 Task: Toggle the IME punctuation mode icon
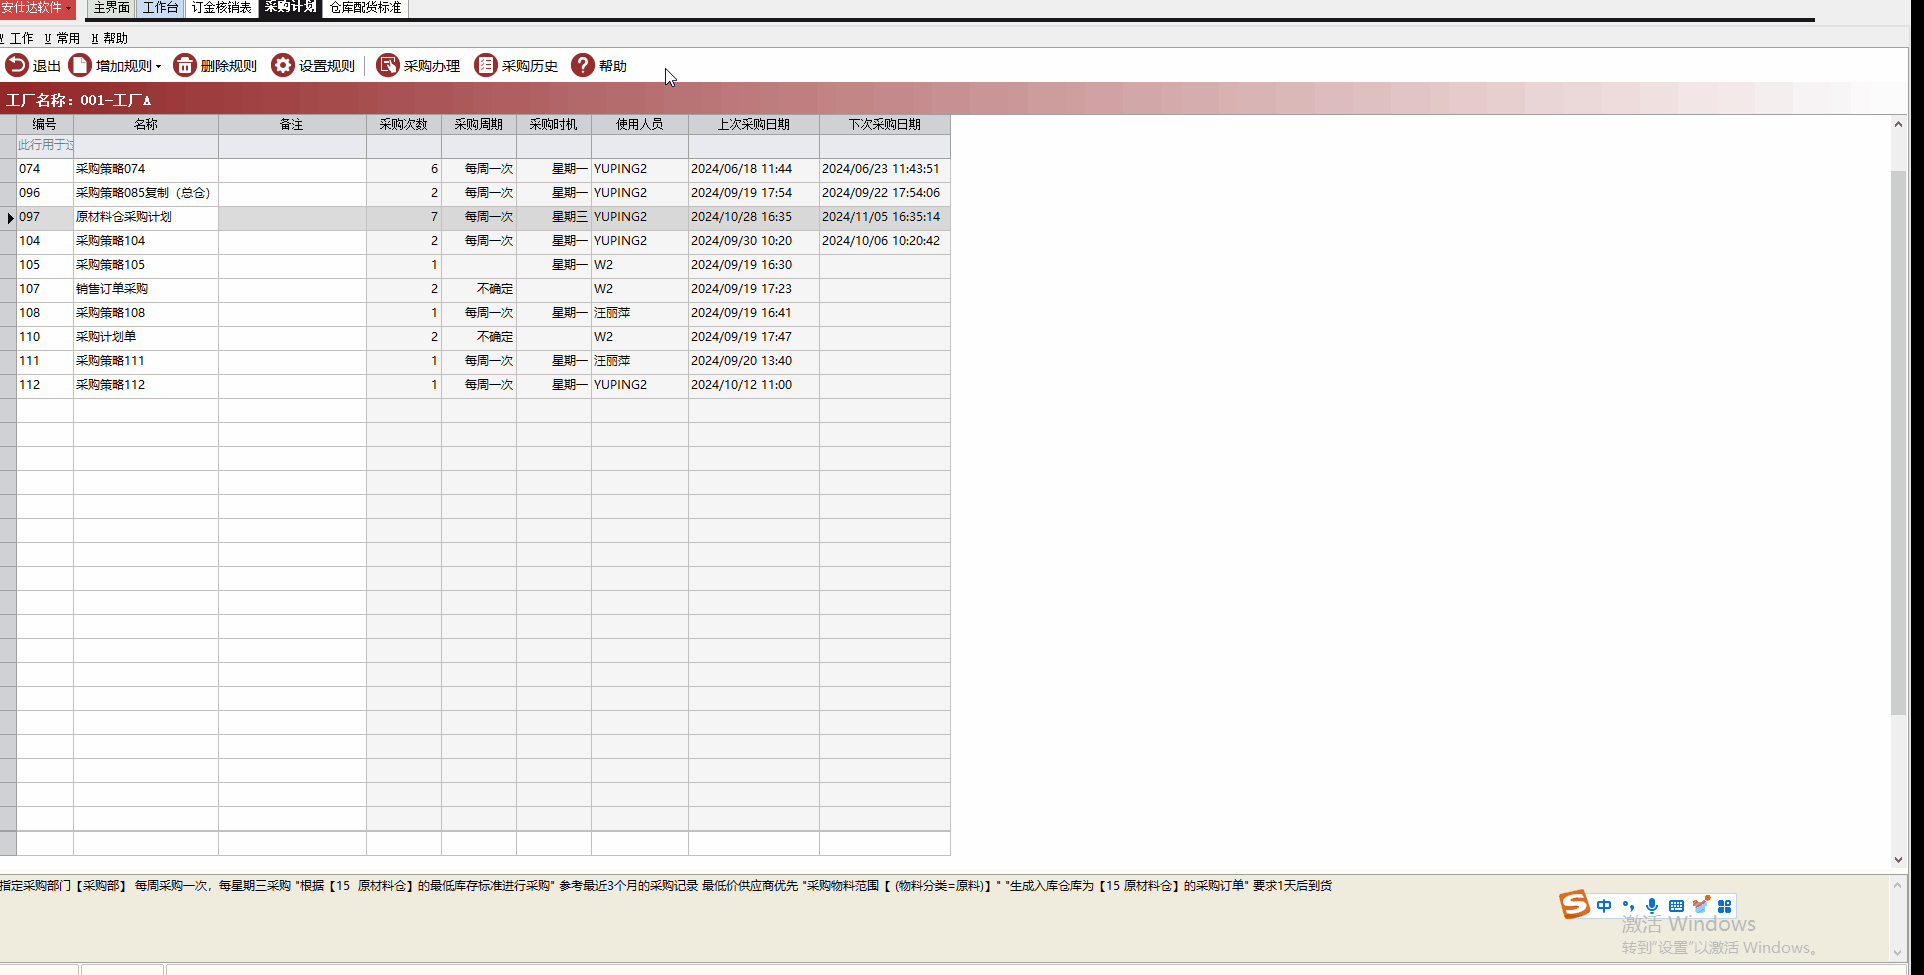[1628, 906]
